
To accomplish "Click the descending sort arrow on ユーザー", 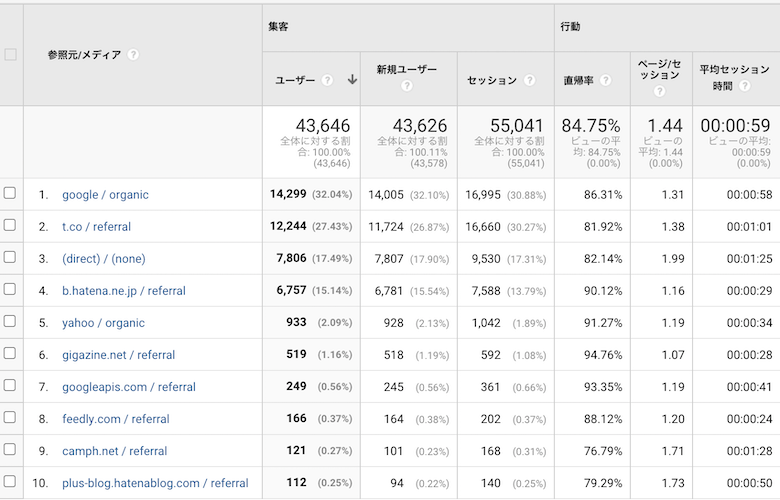I will (352, 80).
